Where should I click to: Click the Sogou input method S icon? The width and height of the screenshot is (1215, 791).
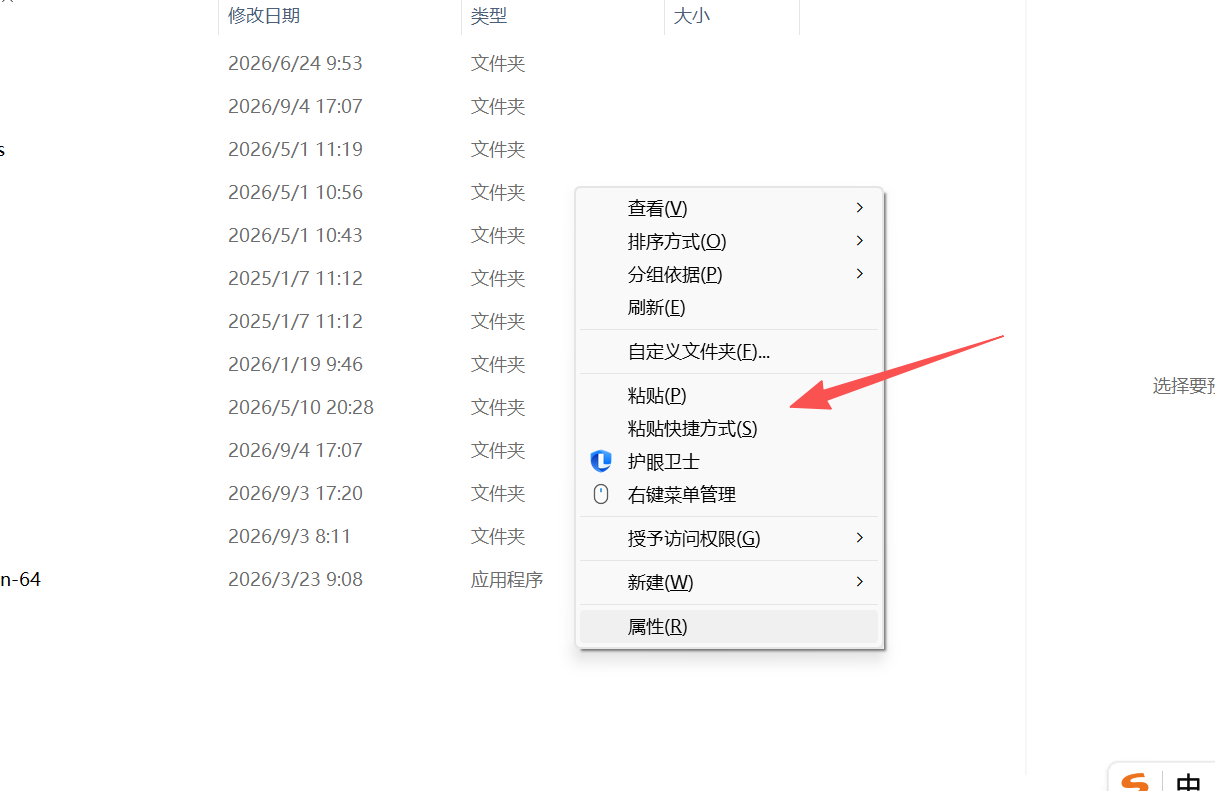pyautogui.click(x=1136, y=782)
